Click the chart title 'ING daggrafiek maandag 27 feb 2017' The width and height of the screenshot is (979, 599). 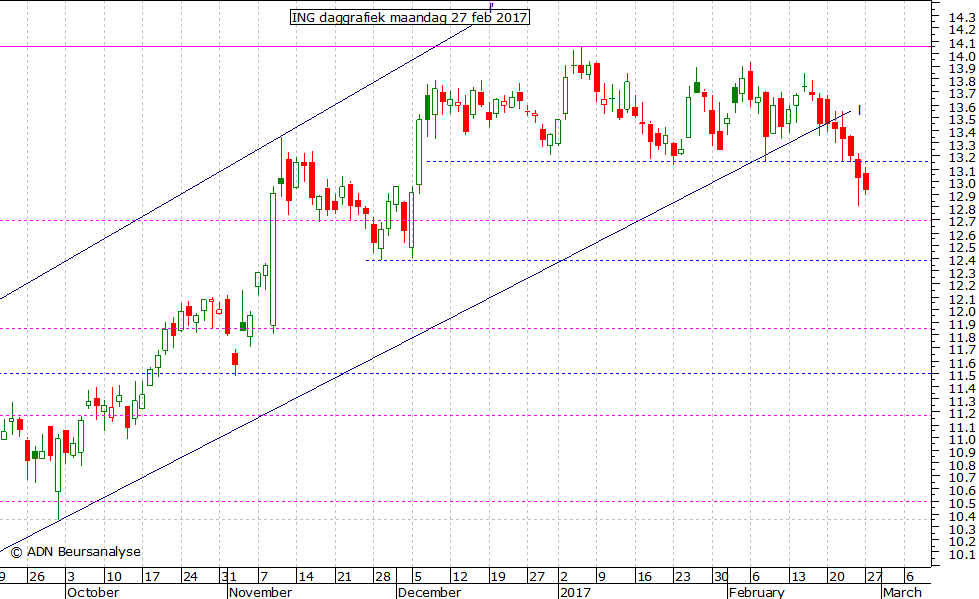click(410, 17)
